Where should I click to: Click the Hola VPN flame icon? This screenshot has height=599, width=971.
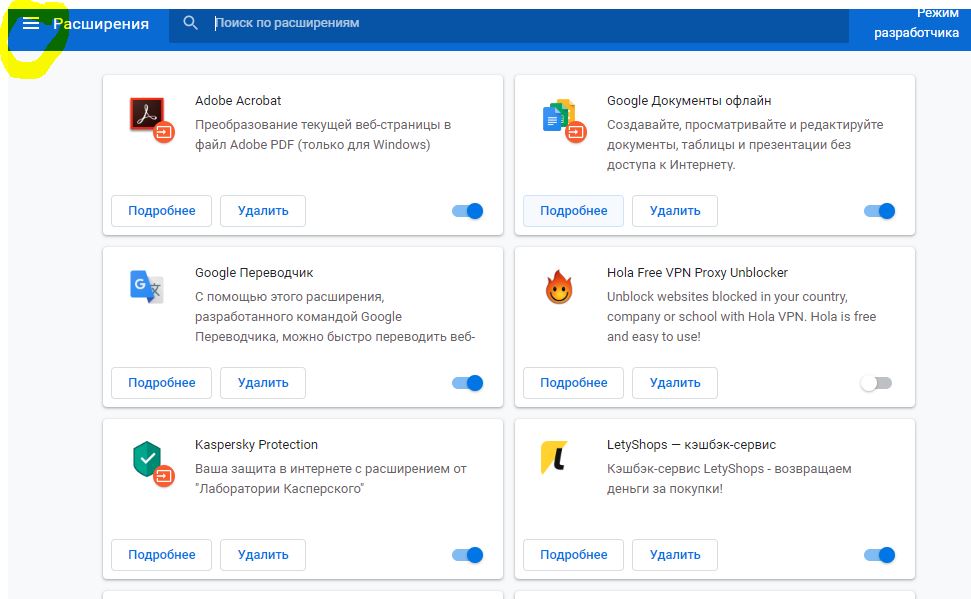(559, 287)
